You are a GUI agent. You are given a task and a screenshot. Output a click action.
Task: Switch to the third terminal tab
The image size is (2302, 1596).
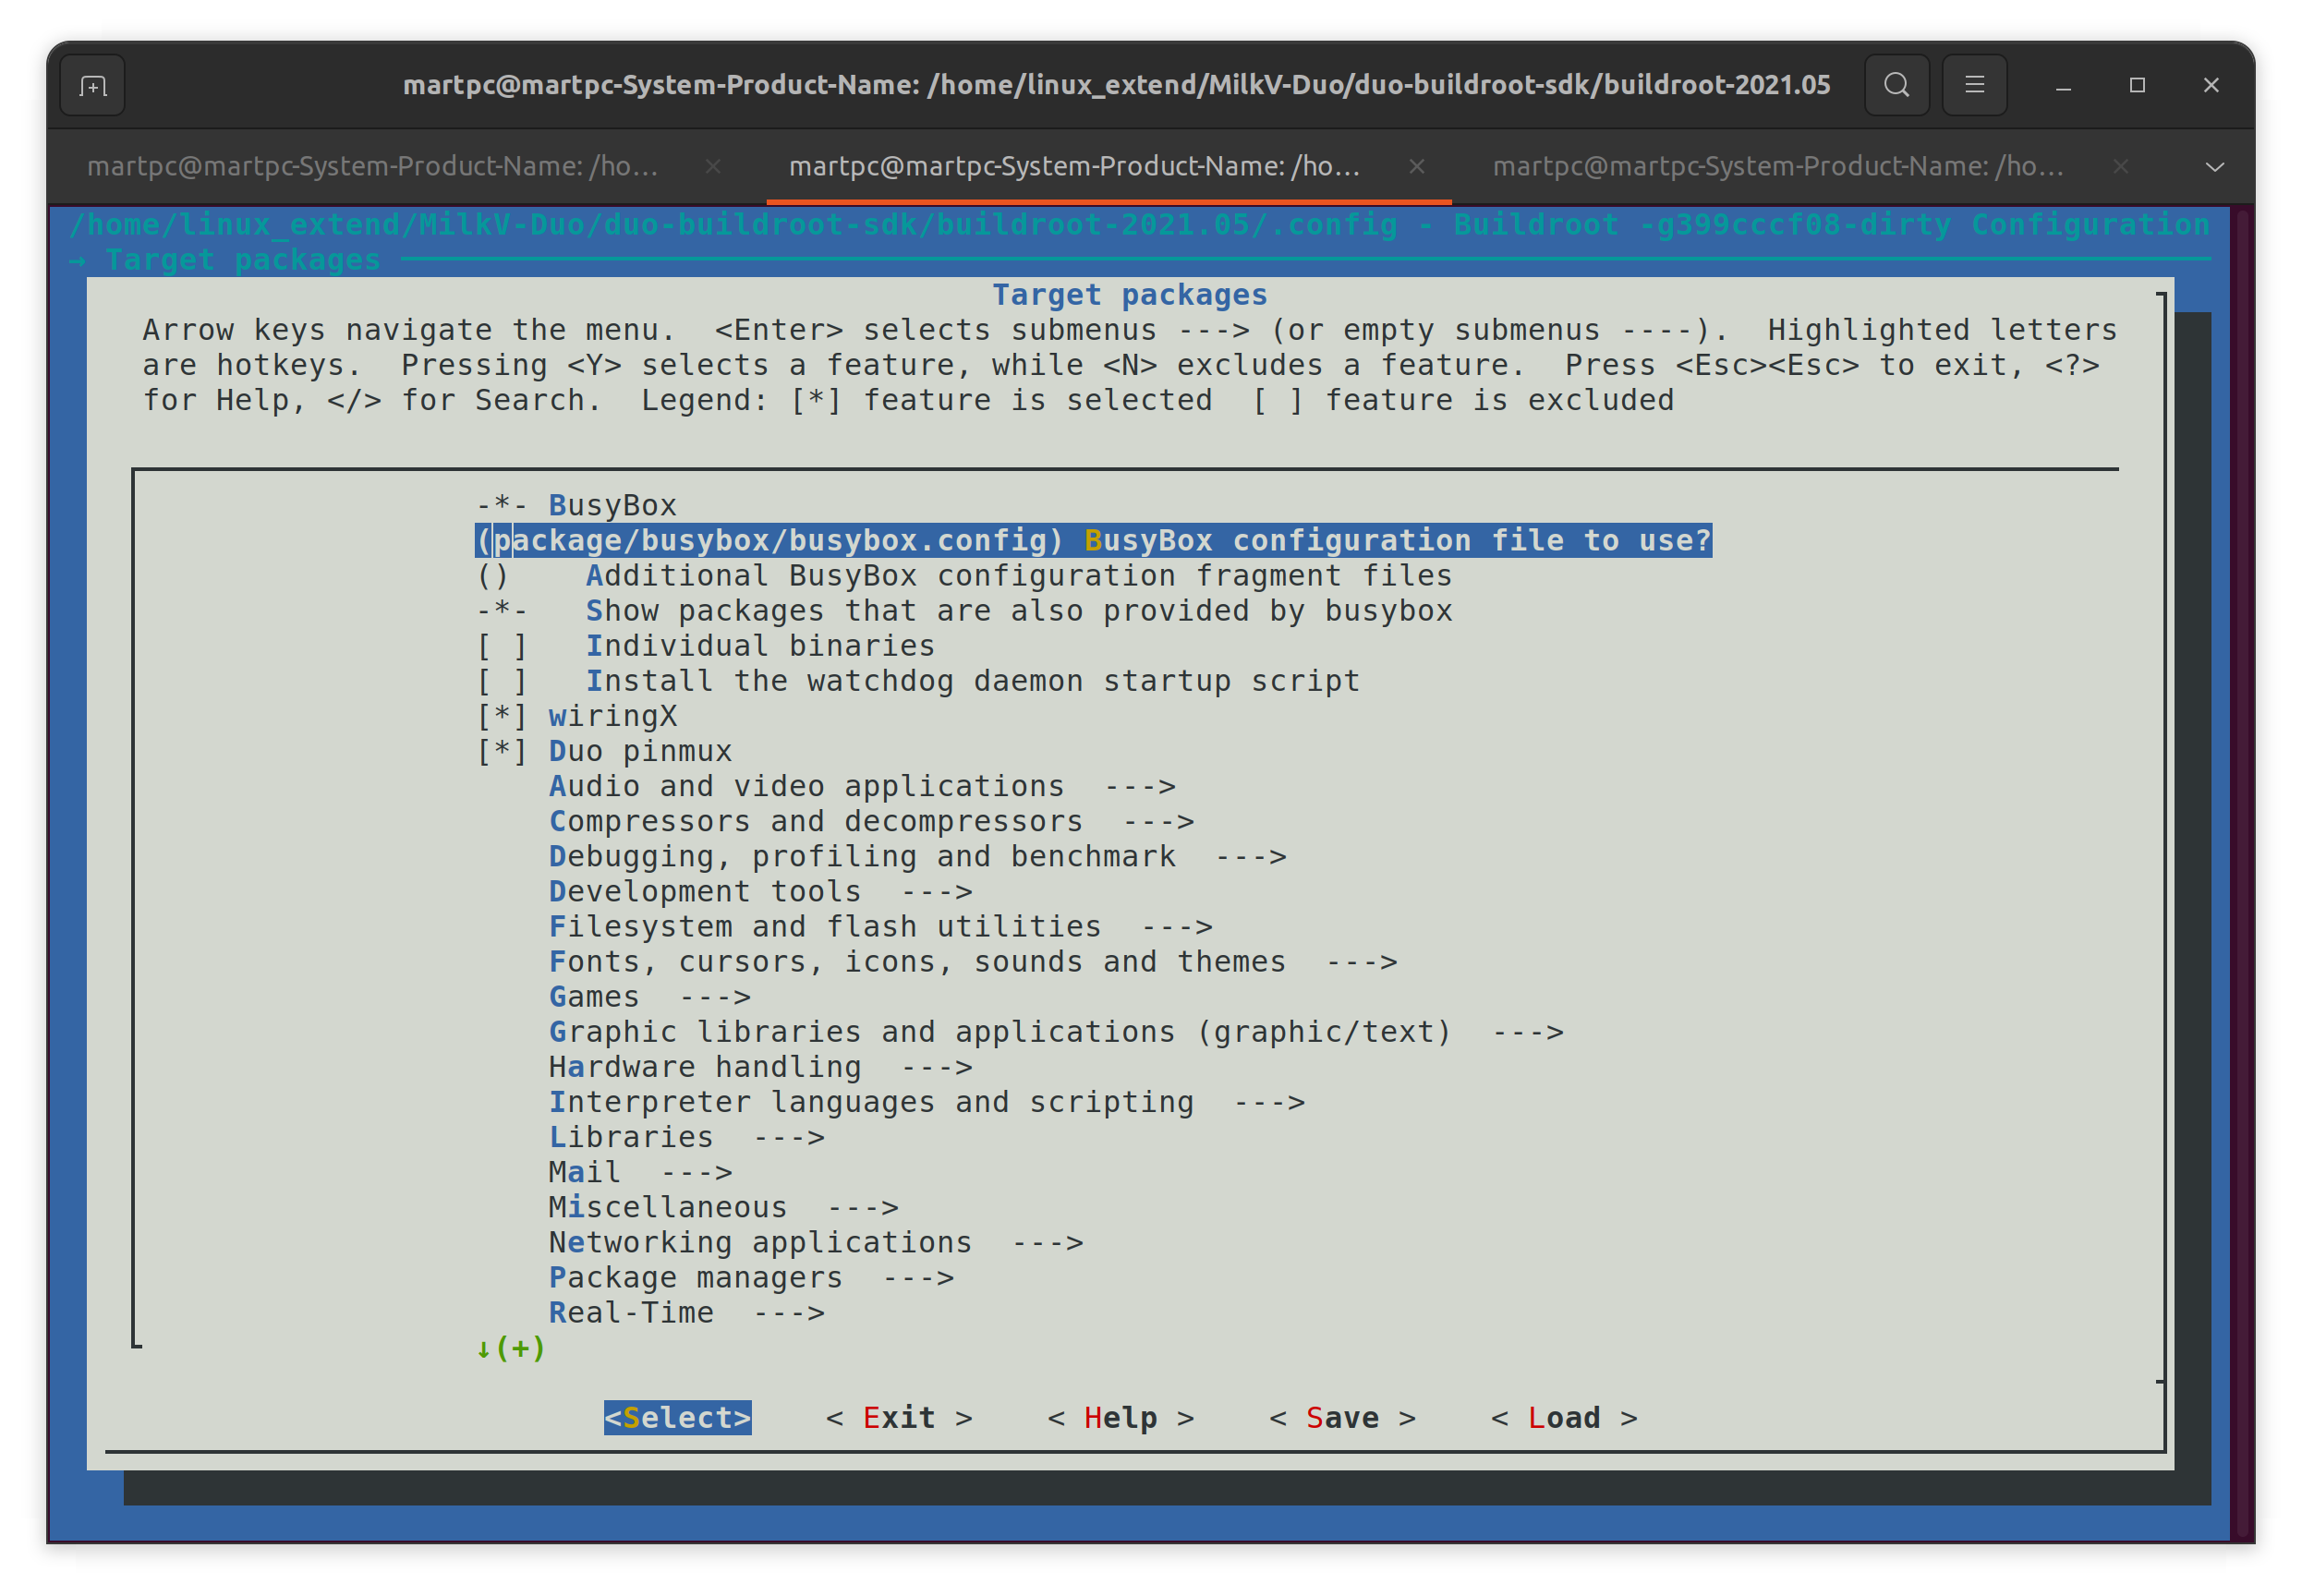[1777, 167]
